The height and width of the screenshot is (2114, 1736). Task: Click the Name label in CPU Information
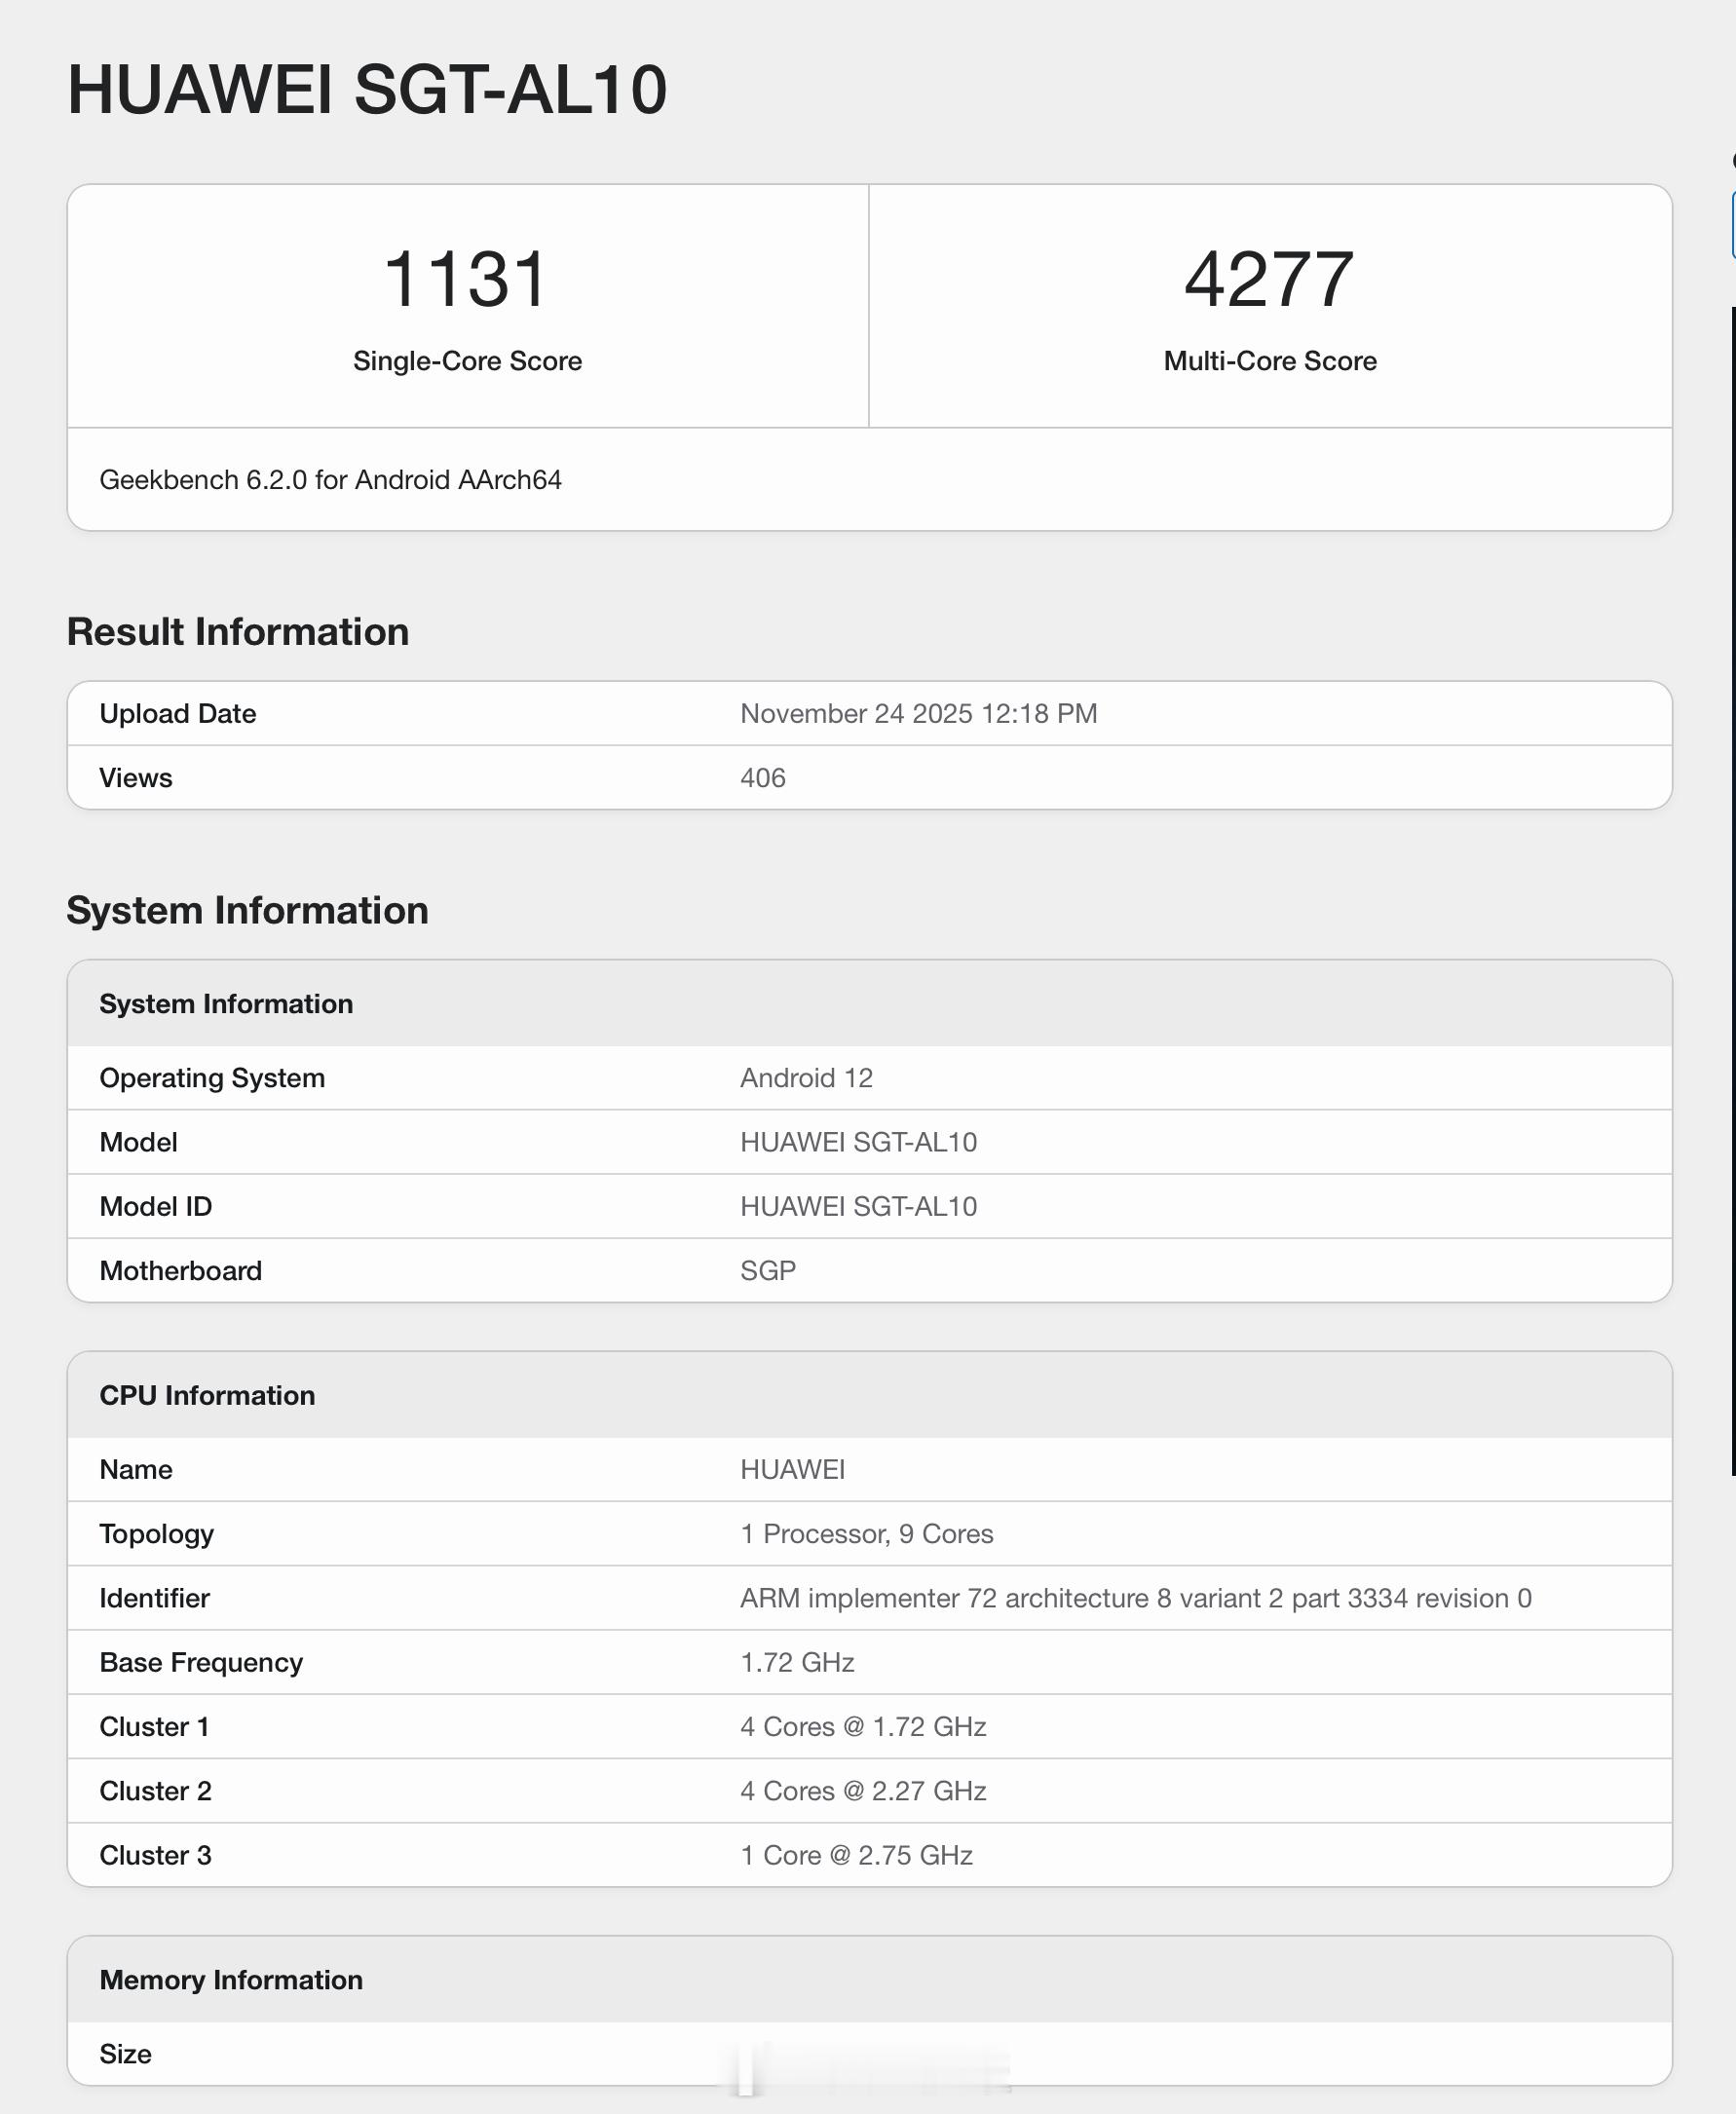click(136, 1470)
